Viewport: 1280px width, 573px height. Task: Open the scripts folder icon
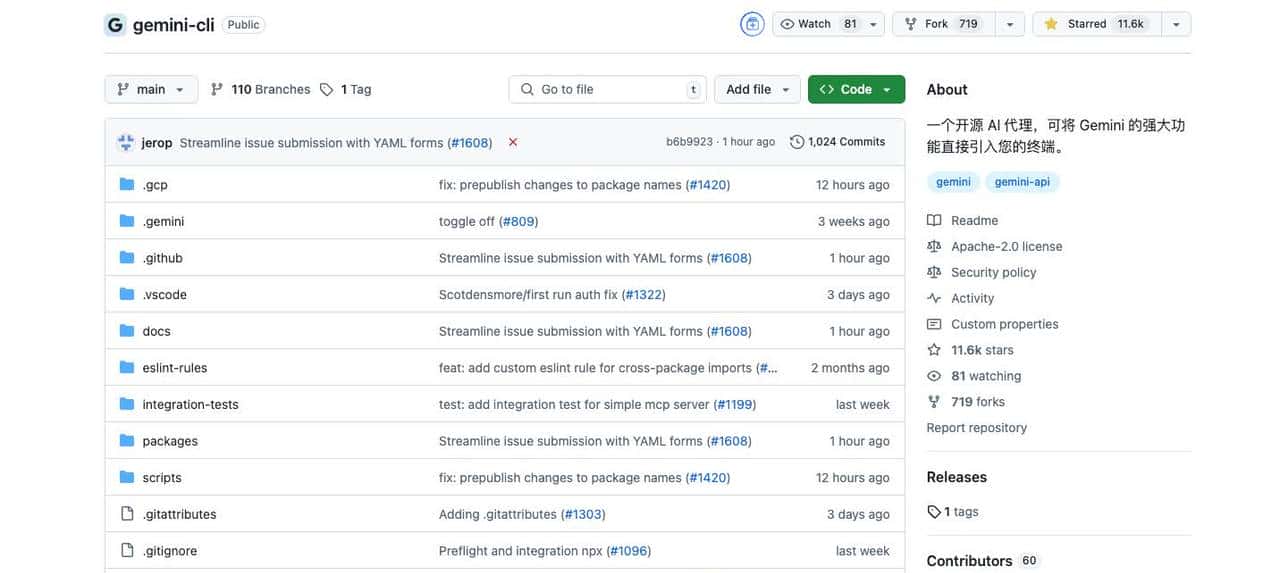[127, 477]
